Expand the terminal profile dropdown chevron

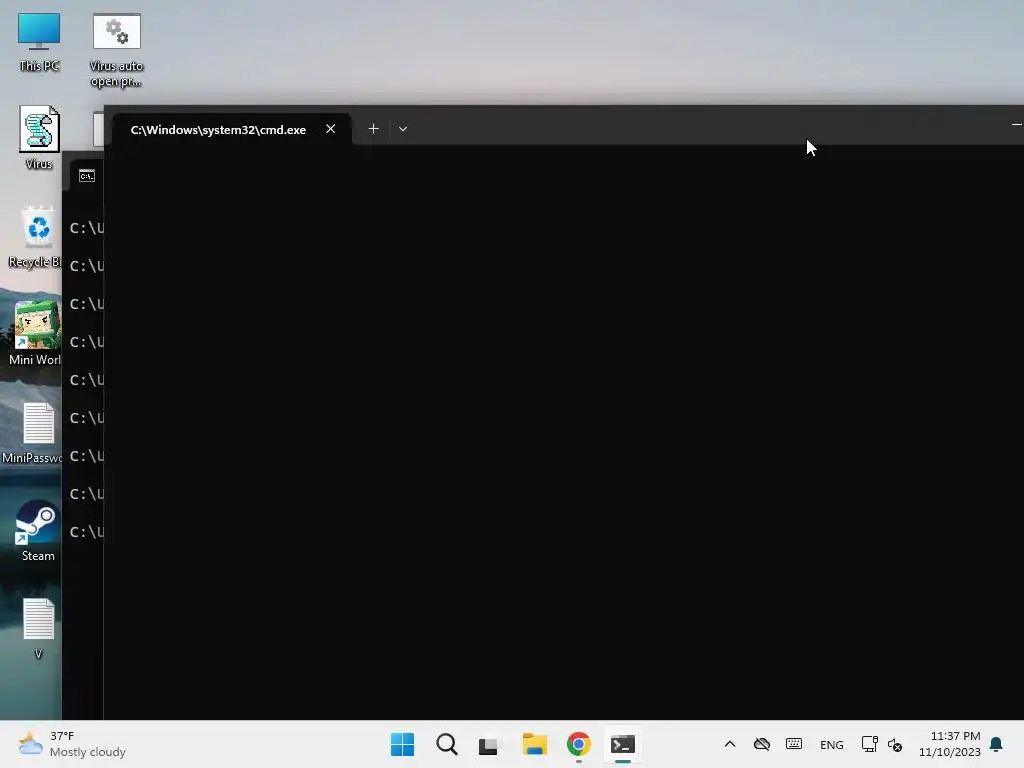click(403, 129)
